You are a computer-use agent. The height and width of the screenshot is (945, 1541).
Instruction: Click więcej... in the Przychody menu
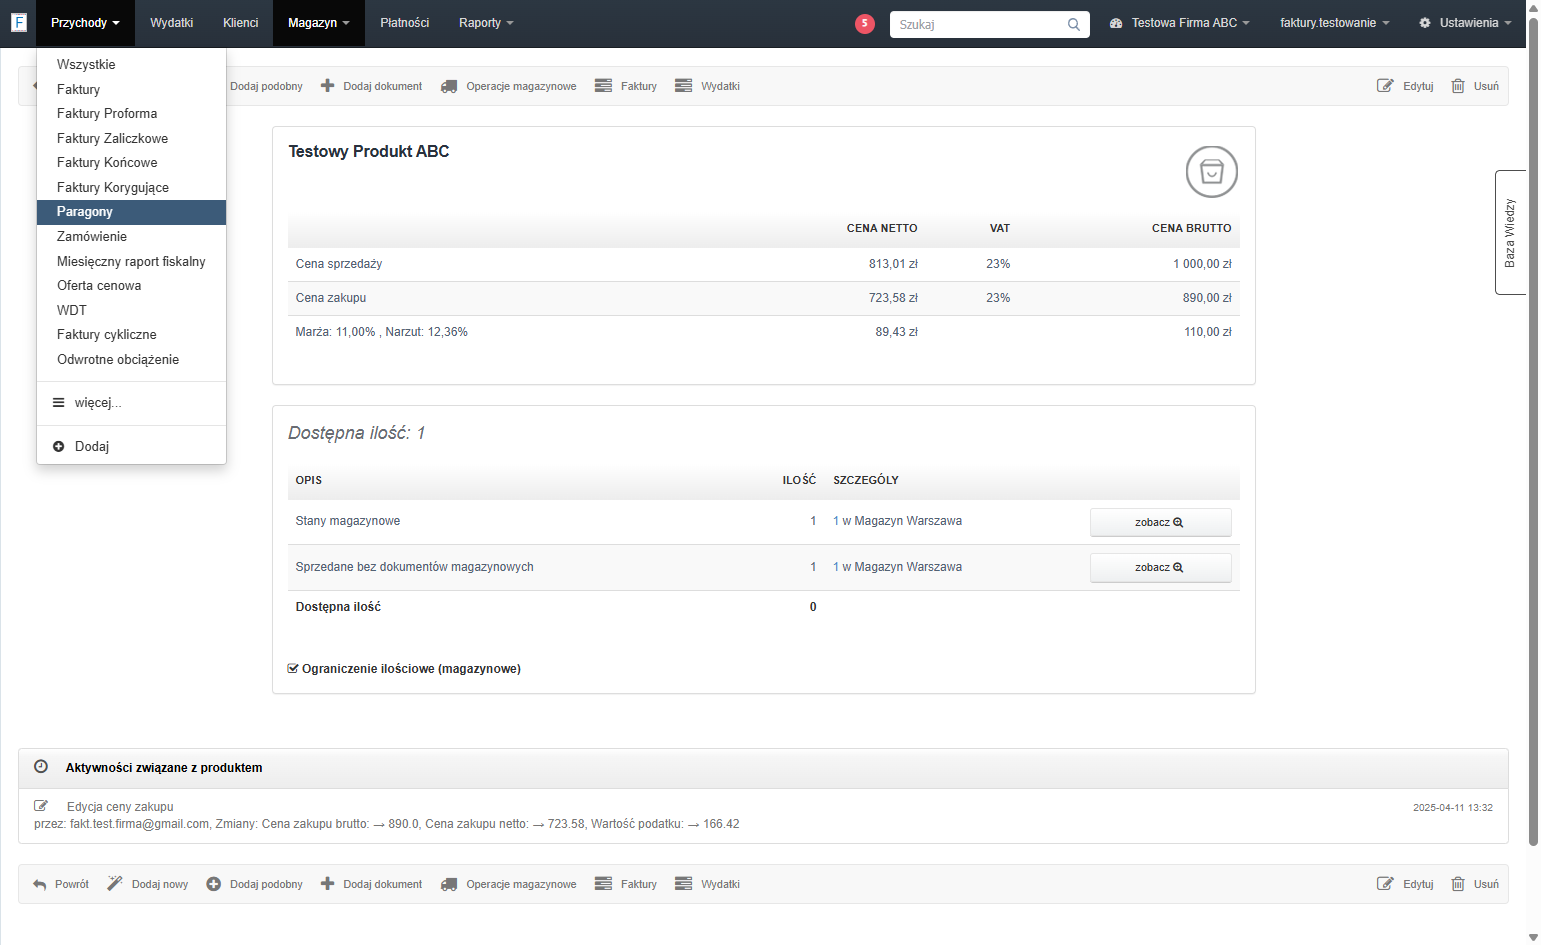131,403
